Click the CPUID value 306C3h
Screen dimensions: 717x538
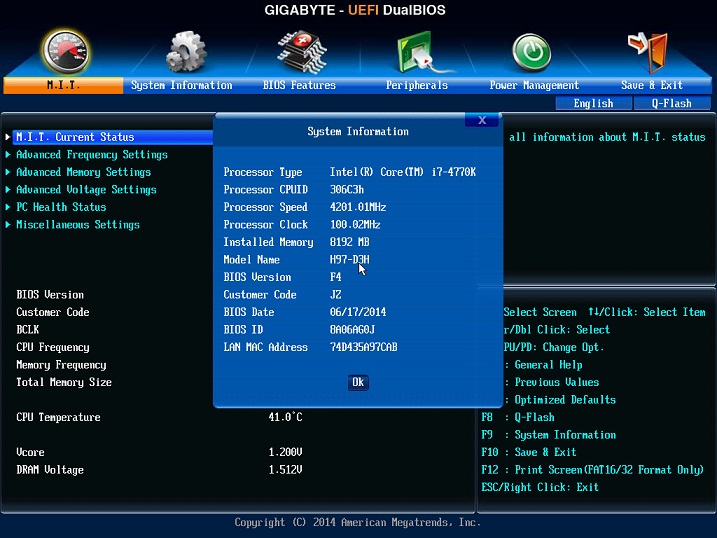(x=347, y=190)
